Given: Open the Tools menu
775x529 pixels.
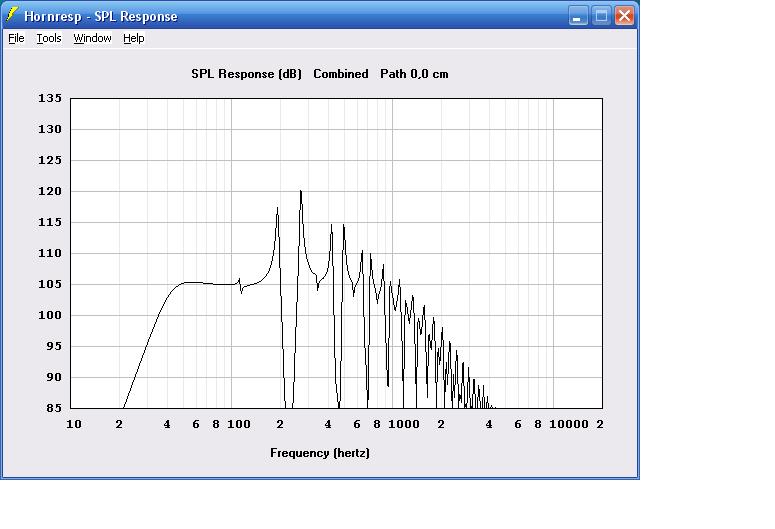Looking at the screenshot, I should click(x=49, y=38).
